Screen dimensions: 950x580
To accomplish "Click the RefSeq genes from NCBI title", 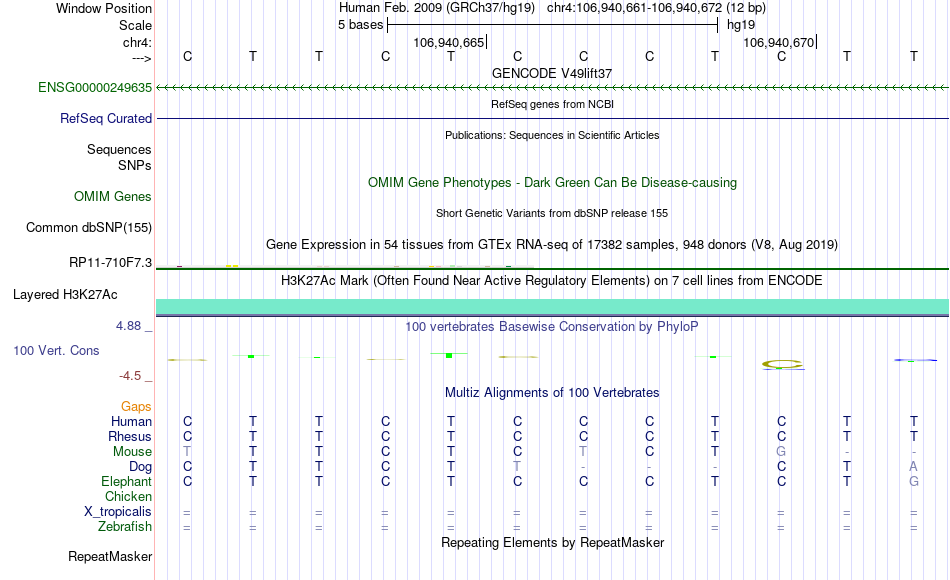I will click(553, 104).
